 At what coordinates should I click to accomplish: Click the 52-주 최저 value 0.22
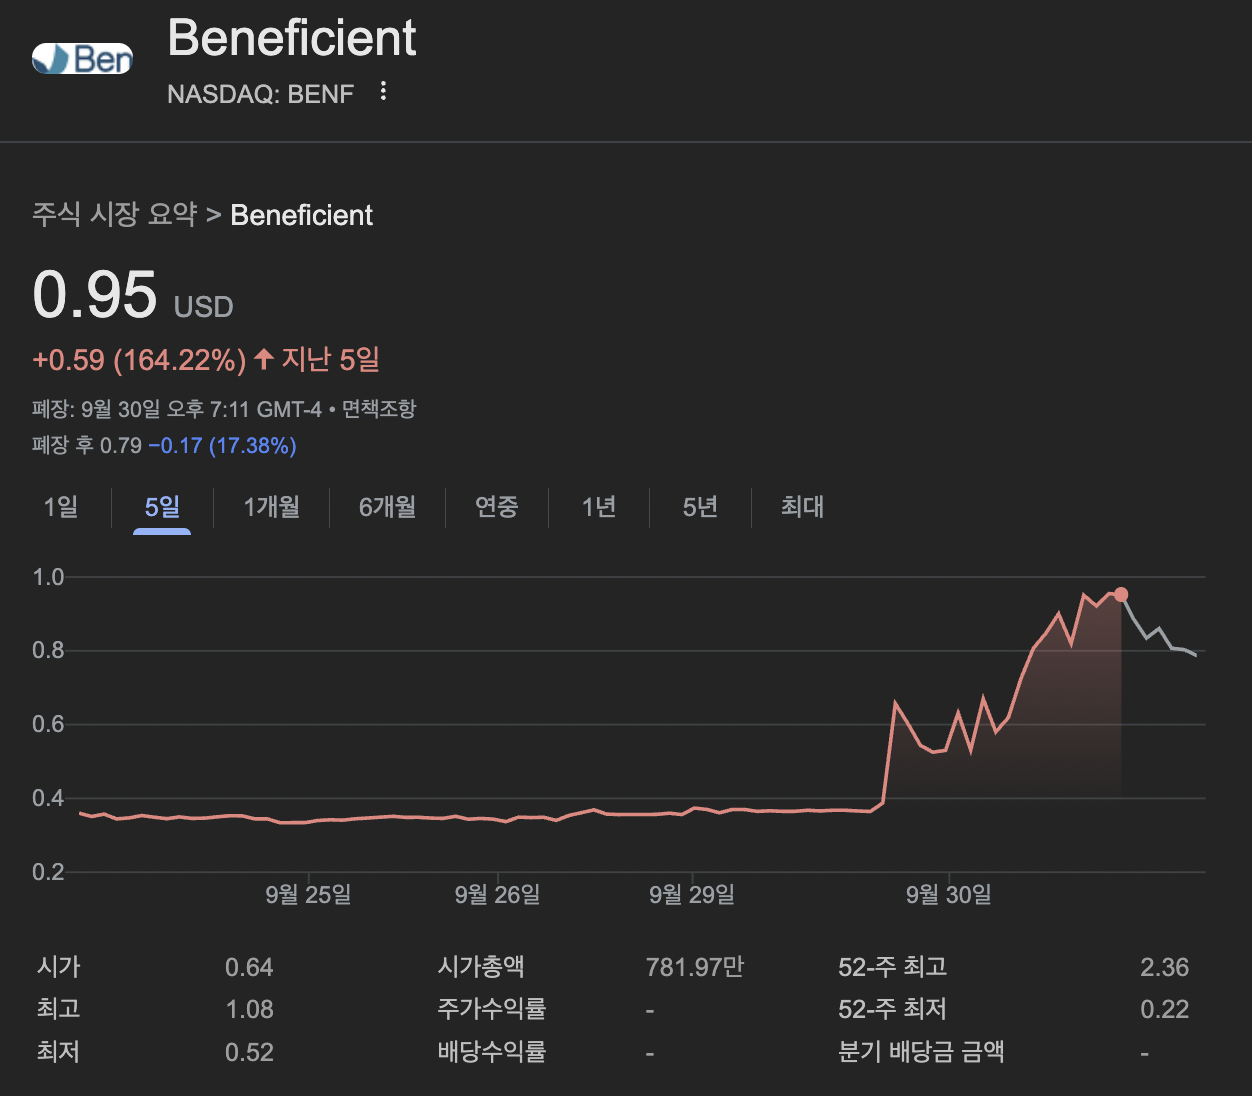point(1165,1009)
